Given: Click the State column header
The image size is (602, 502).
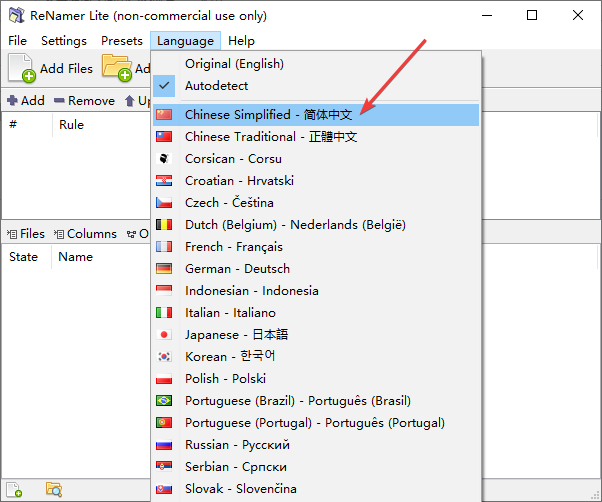Looking at the screenshot, I should click(x=23, y=257).
